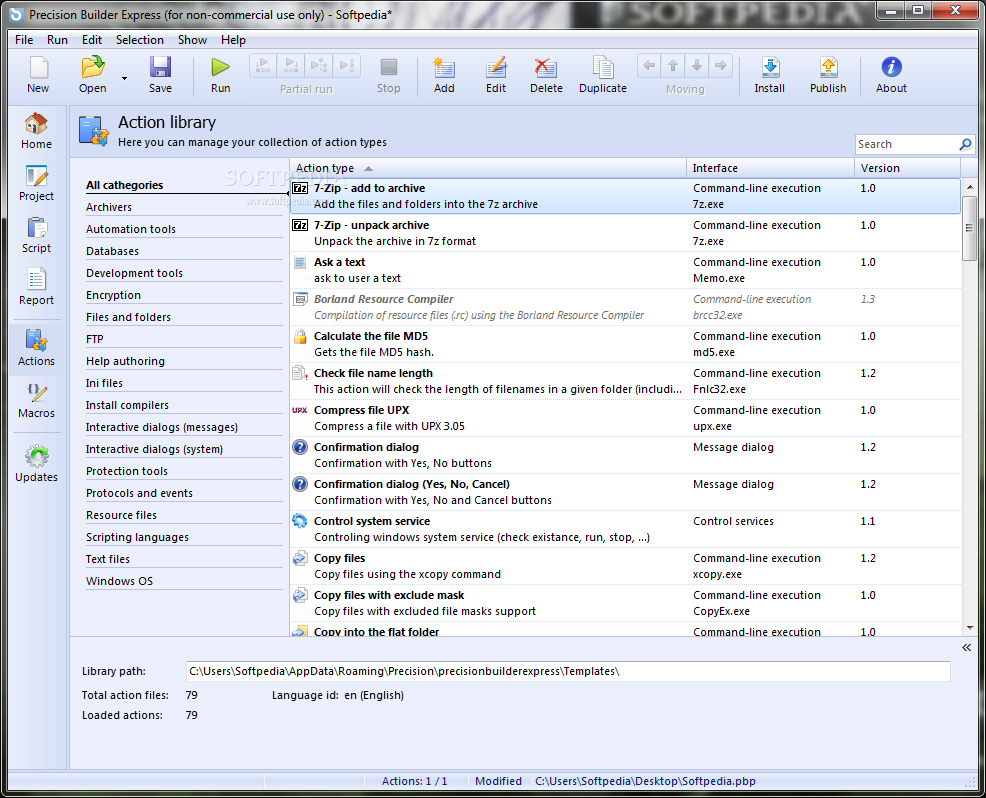Screen dimensions: 986x798
Task: Sort by the Action type column header
Action: pyautogui.click(x=488, y=168)
